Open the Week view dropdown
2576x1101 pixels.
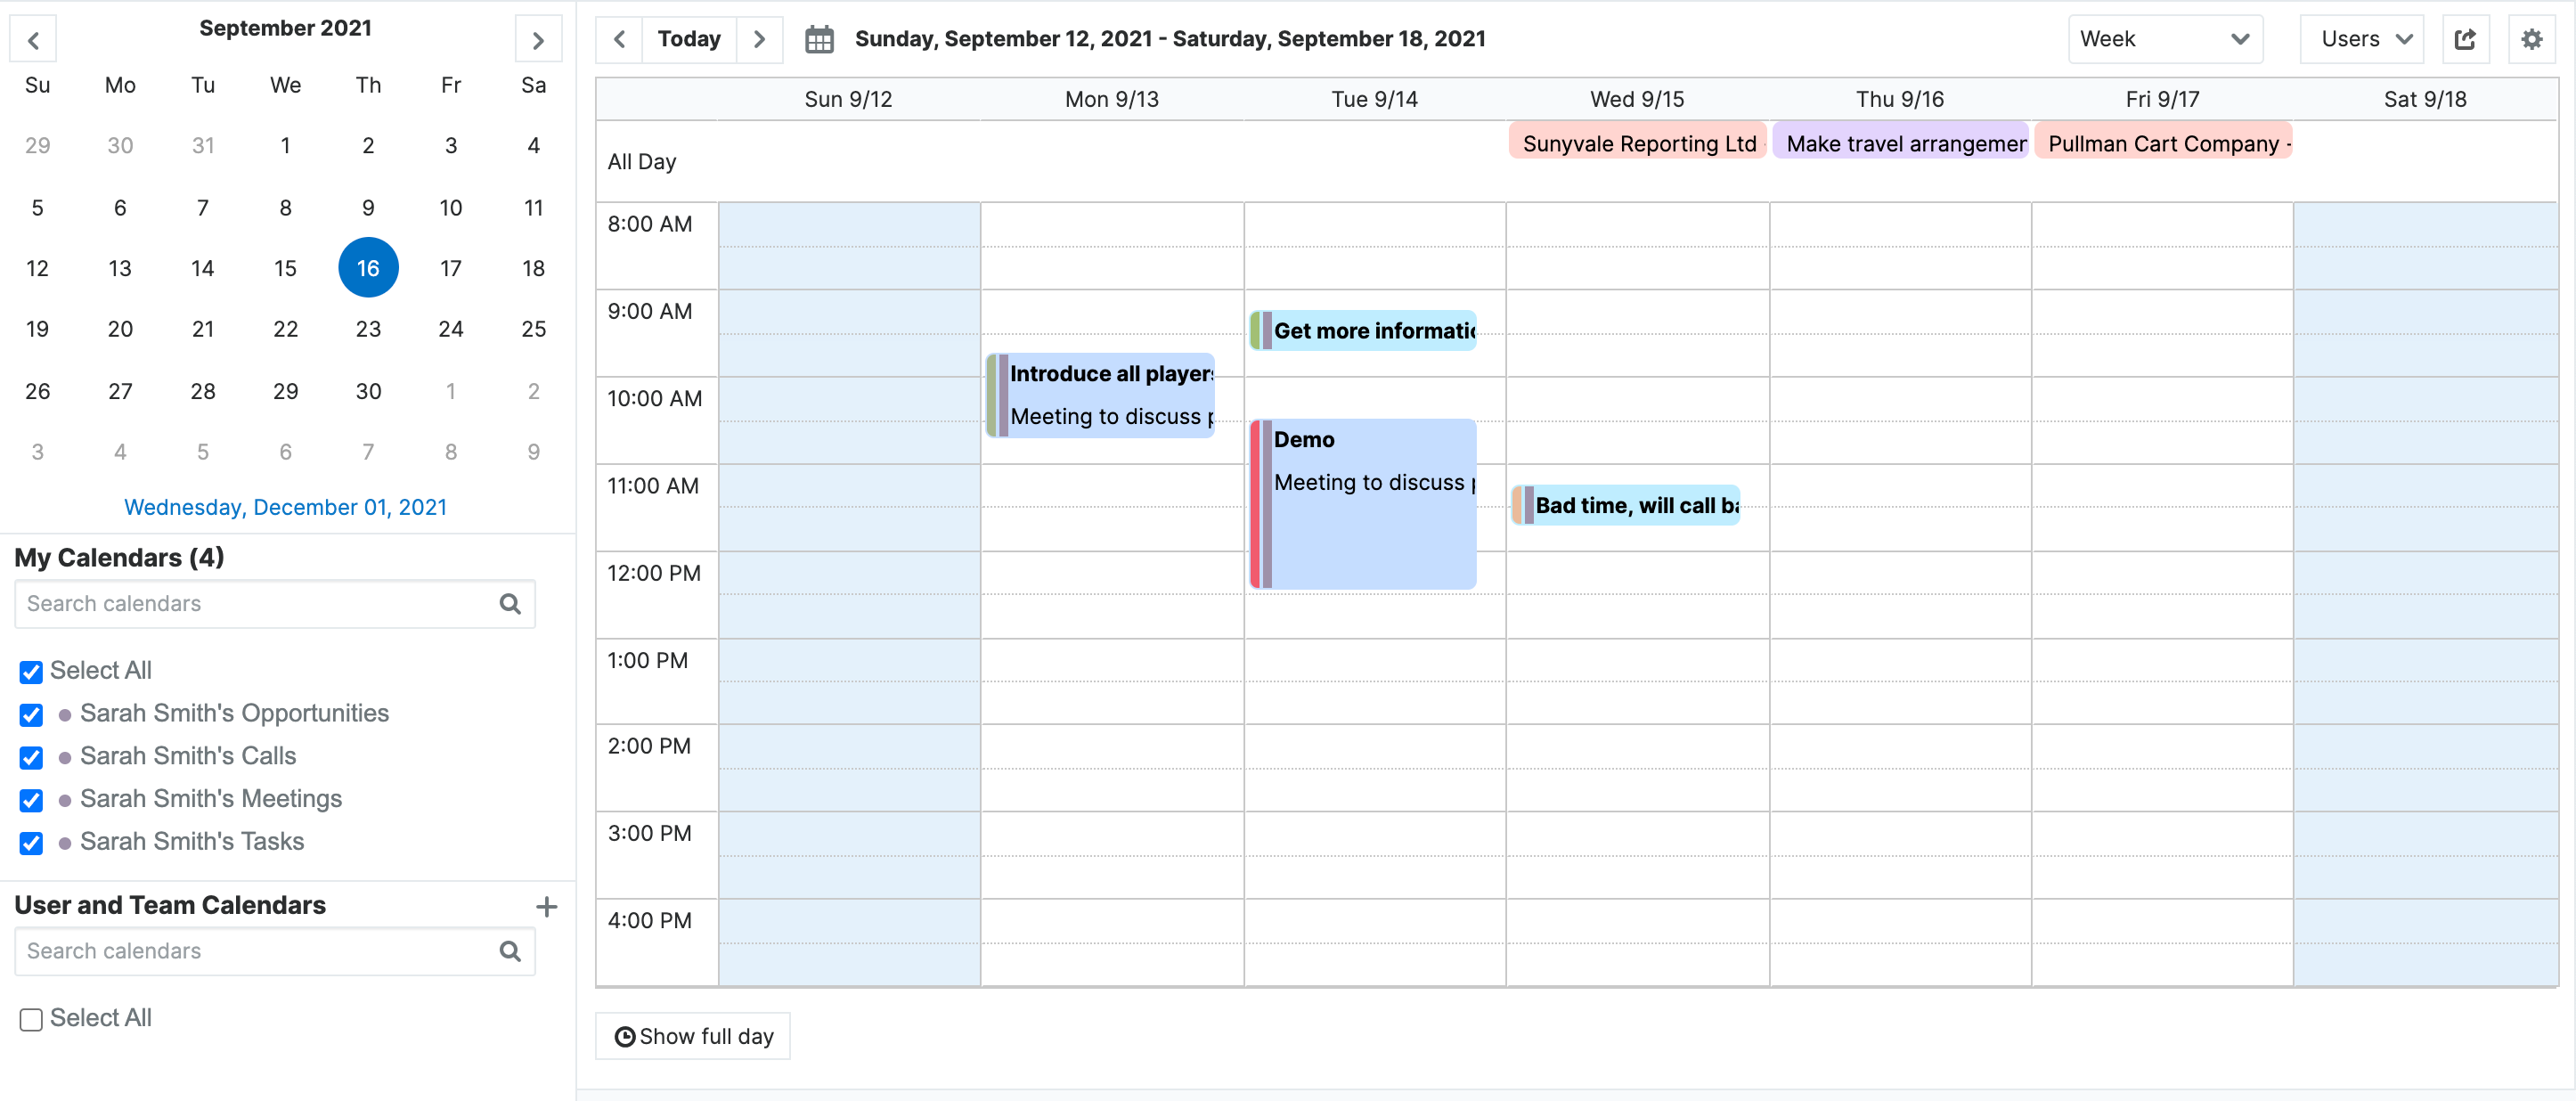[2165, 39]
